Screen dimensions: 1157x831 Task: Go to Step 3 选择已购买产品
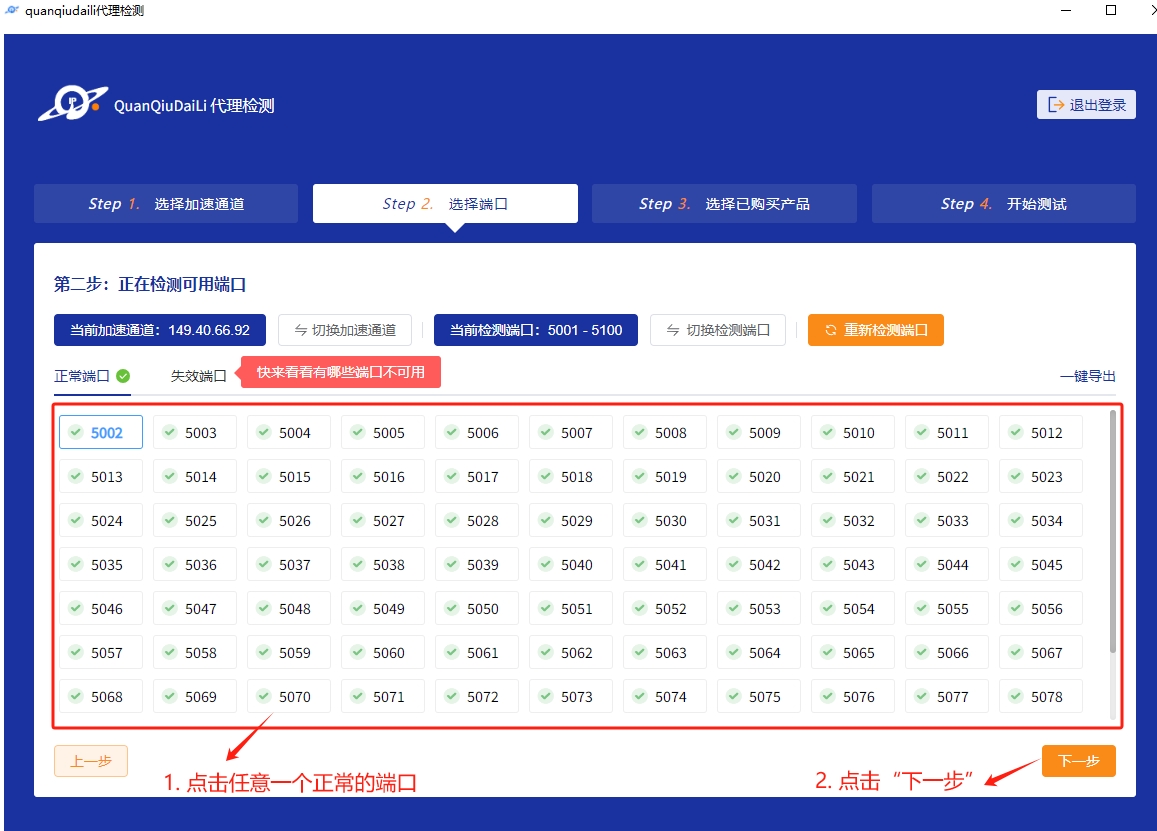tap(724, 204)
